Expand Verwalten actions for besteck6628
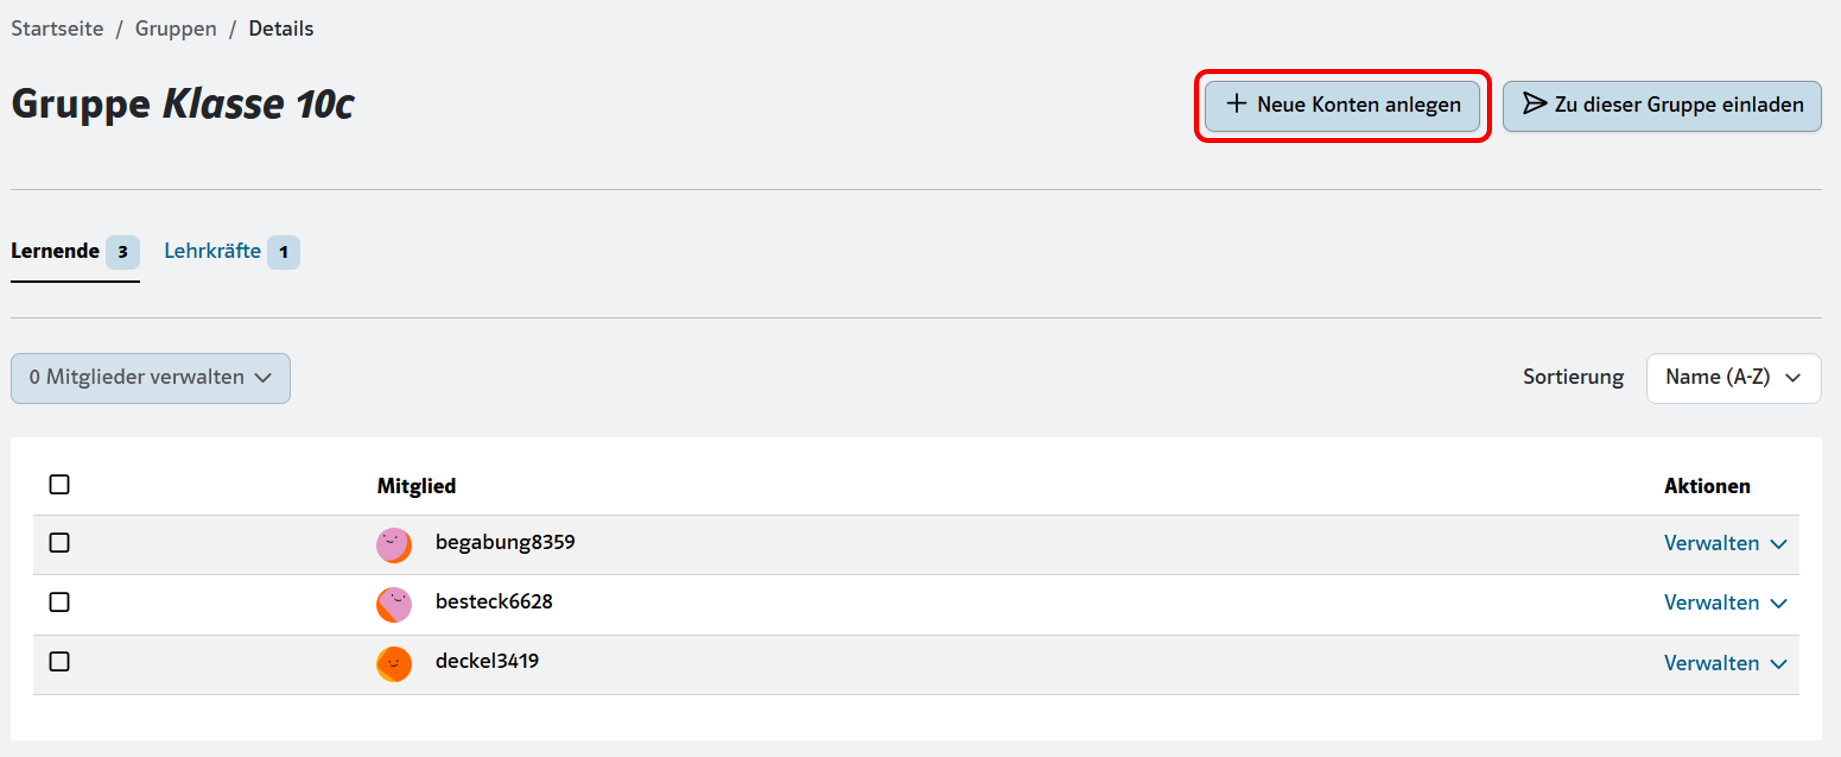This screenshot has height=757, width=1841. click(x=1725, y=603)
